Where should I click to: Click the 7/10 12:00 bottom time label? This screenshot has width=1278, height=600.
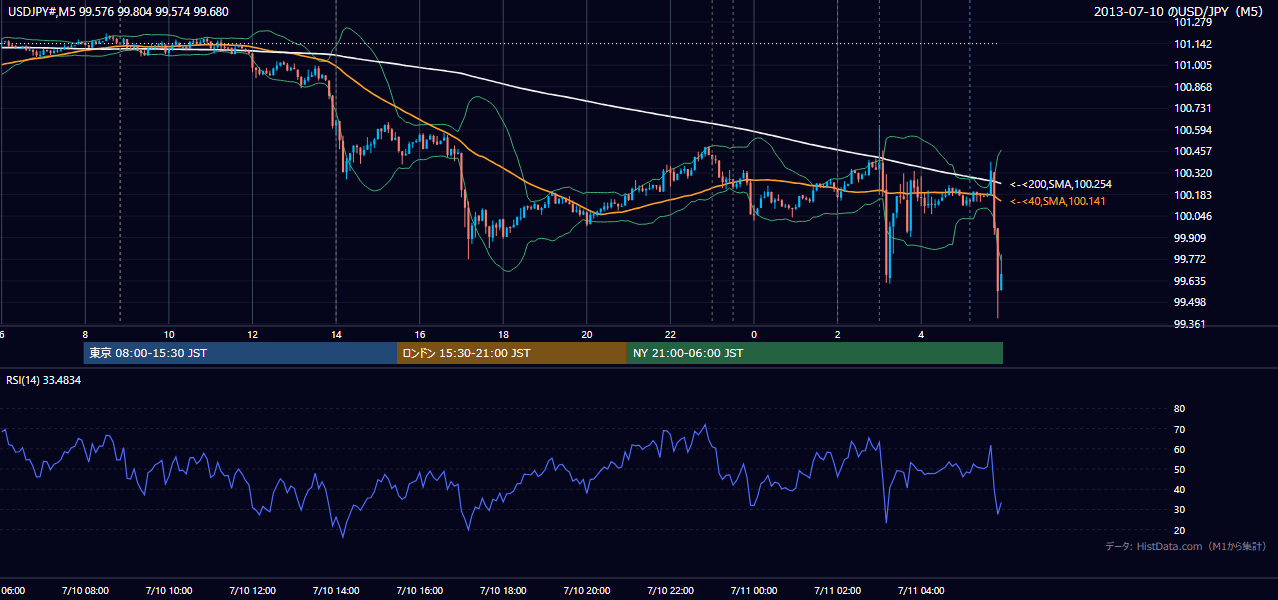click(252, 590)
